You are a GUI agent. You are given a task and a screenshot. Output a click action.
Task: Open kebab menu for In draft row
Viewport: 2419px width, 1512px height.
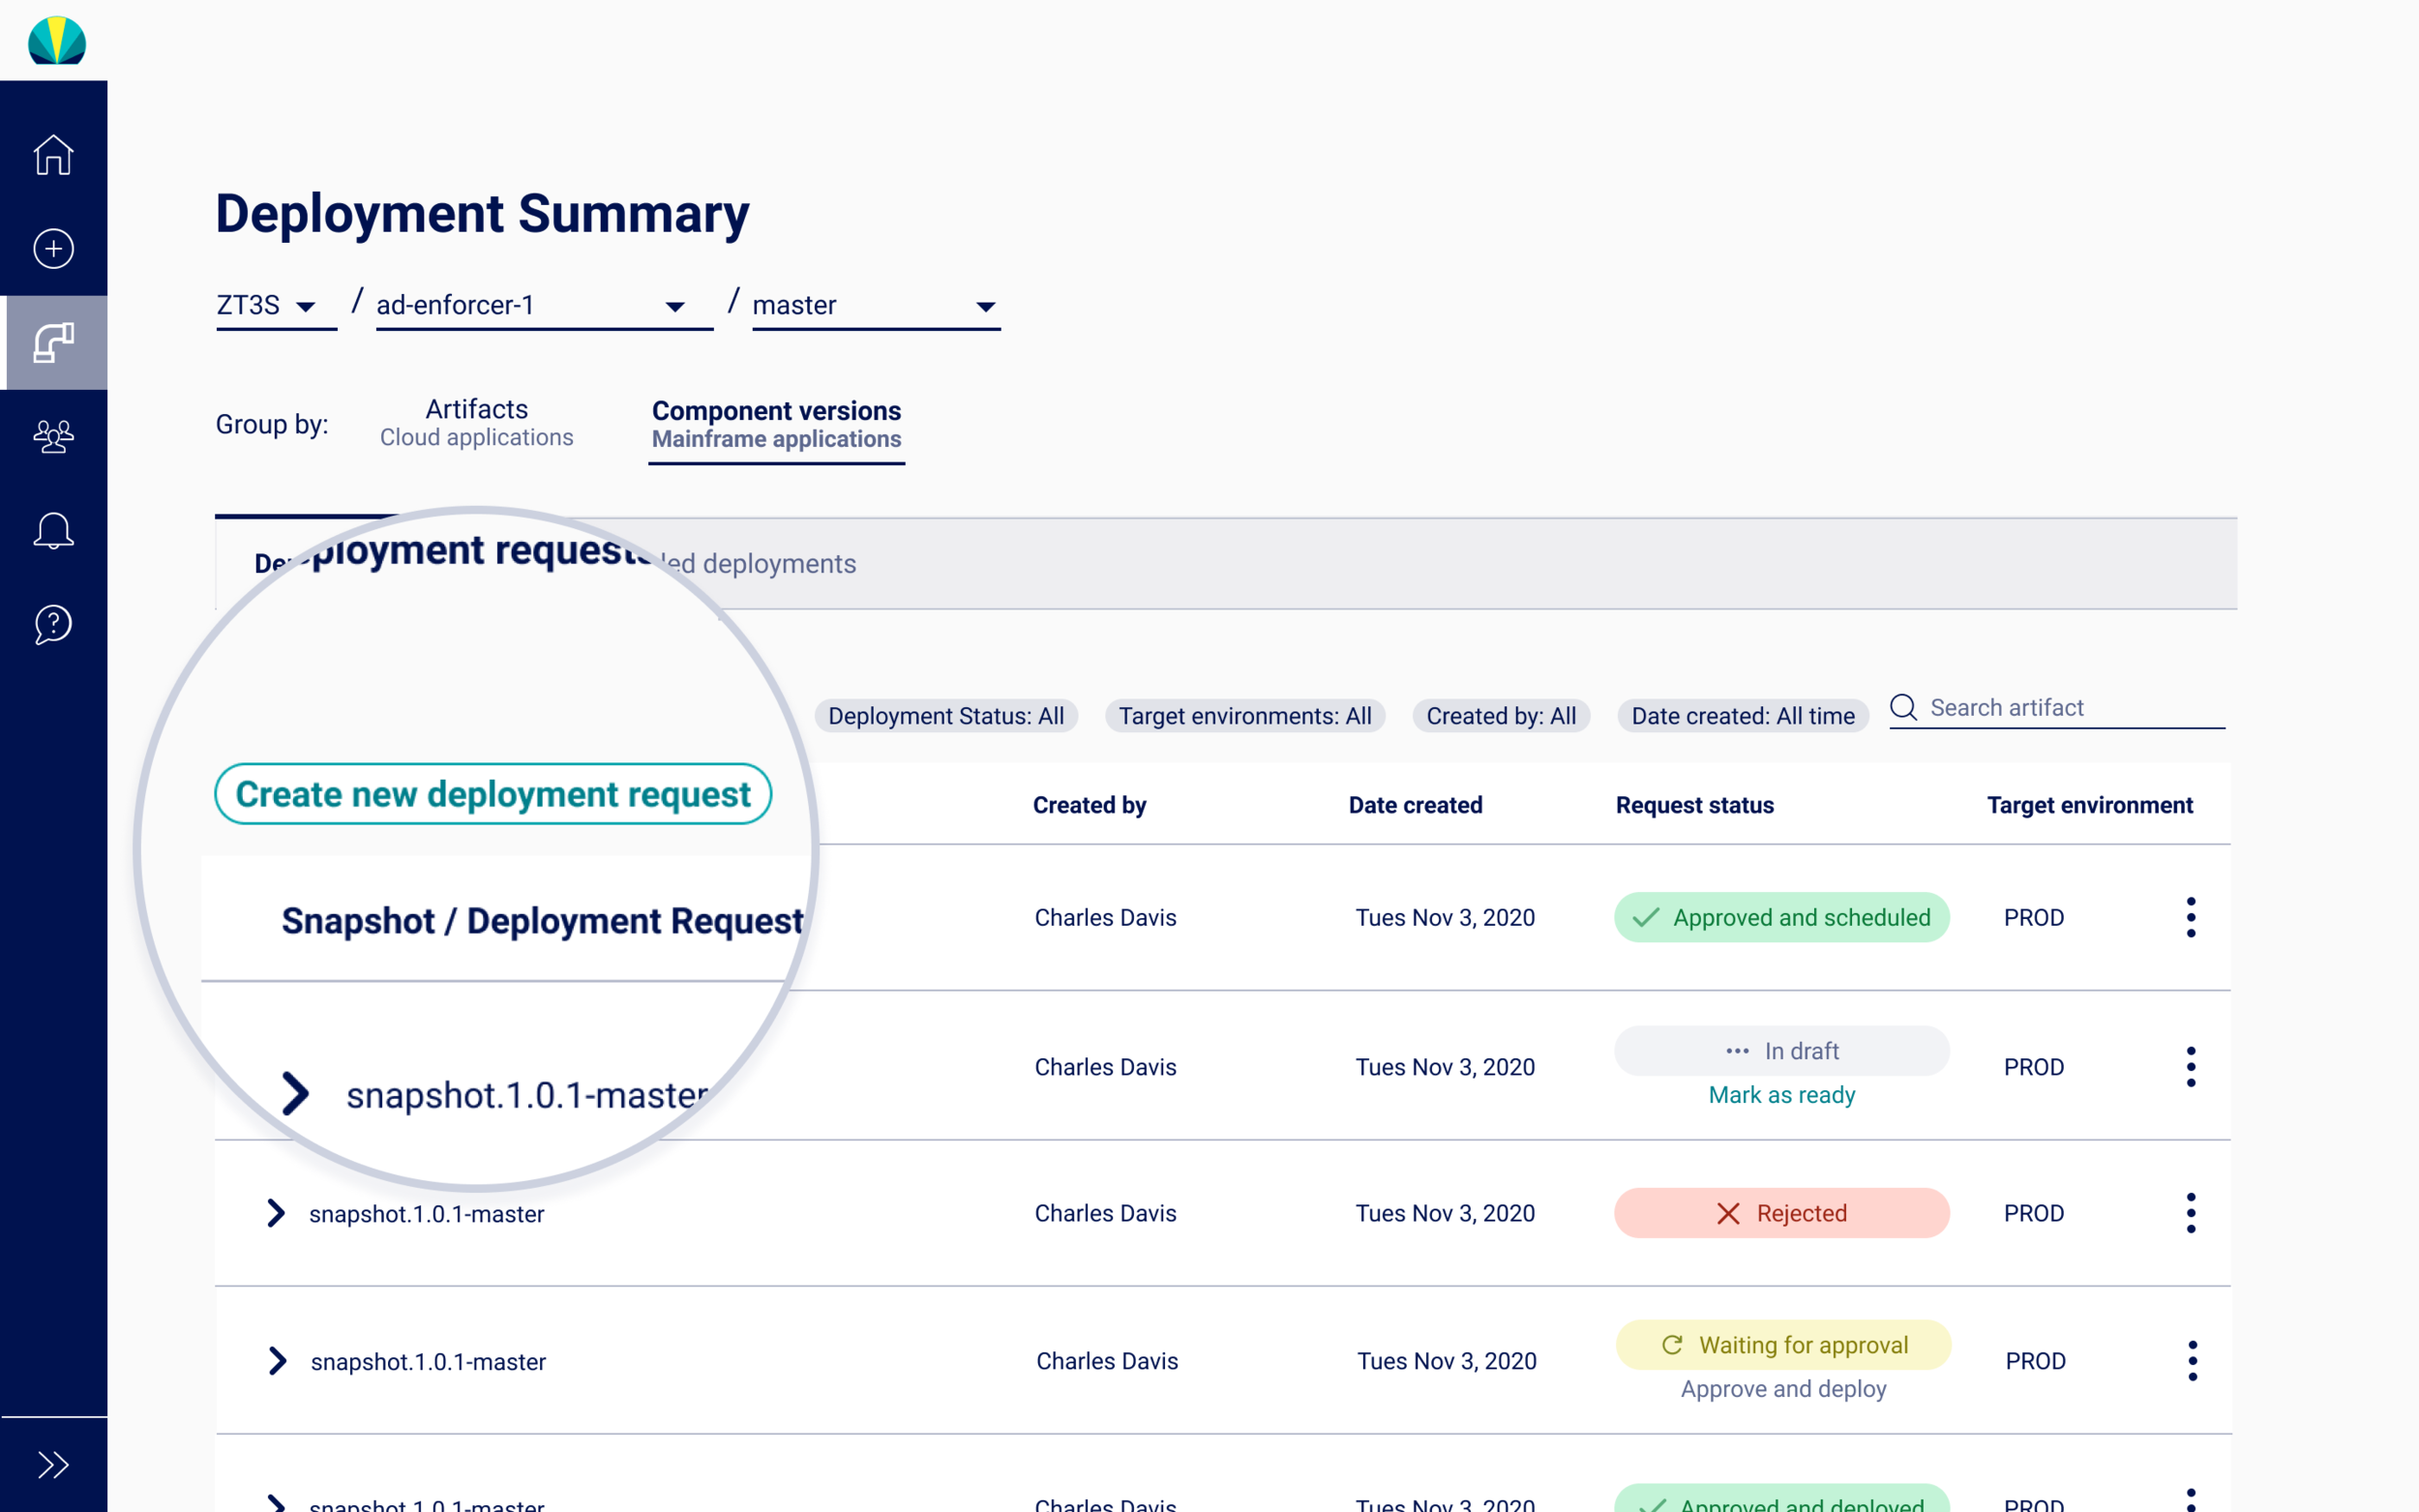pyautogui.click(x=2190, y=1067)
